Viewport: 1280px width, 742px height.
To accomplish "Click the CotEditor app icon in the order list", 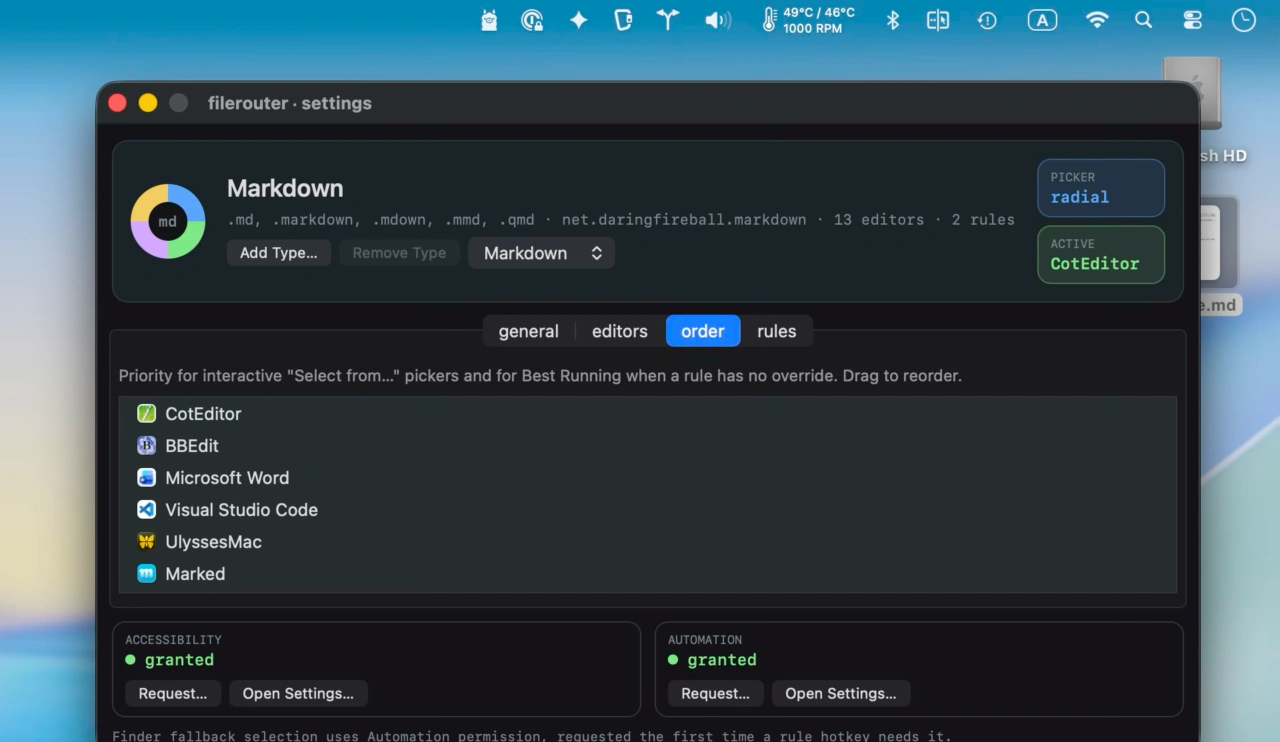I will point(147,414).
